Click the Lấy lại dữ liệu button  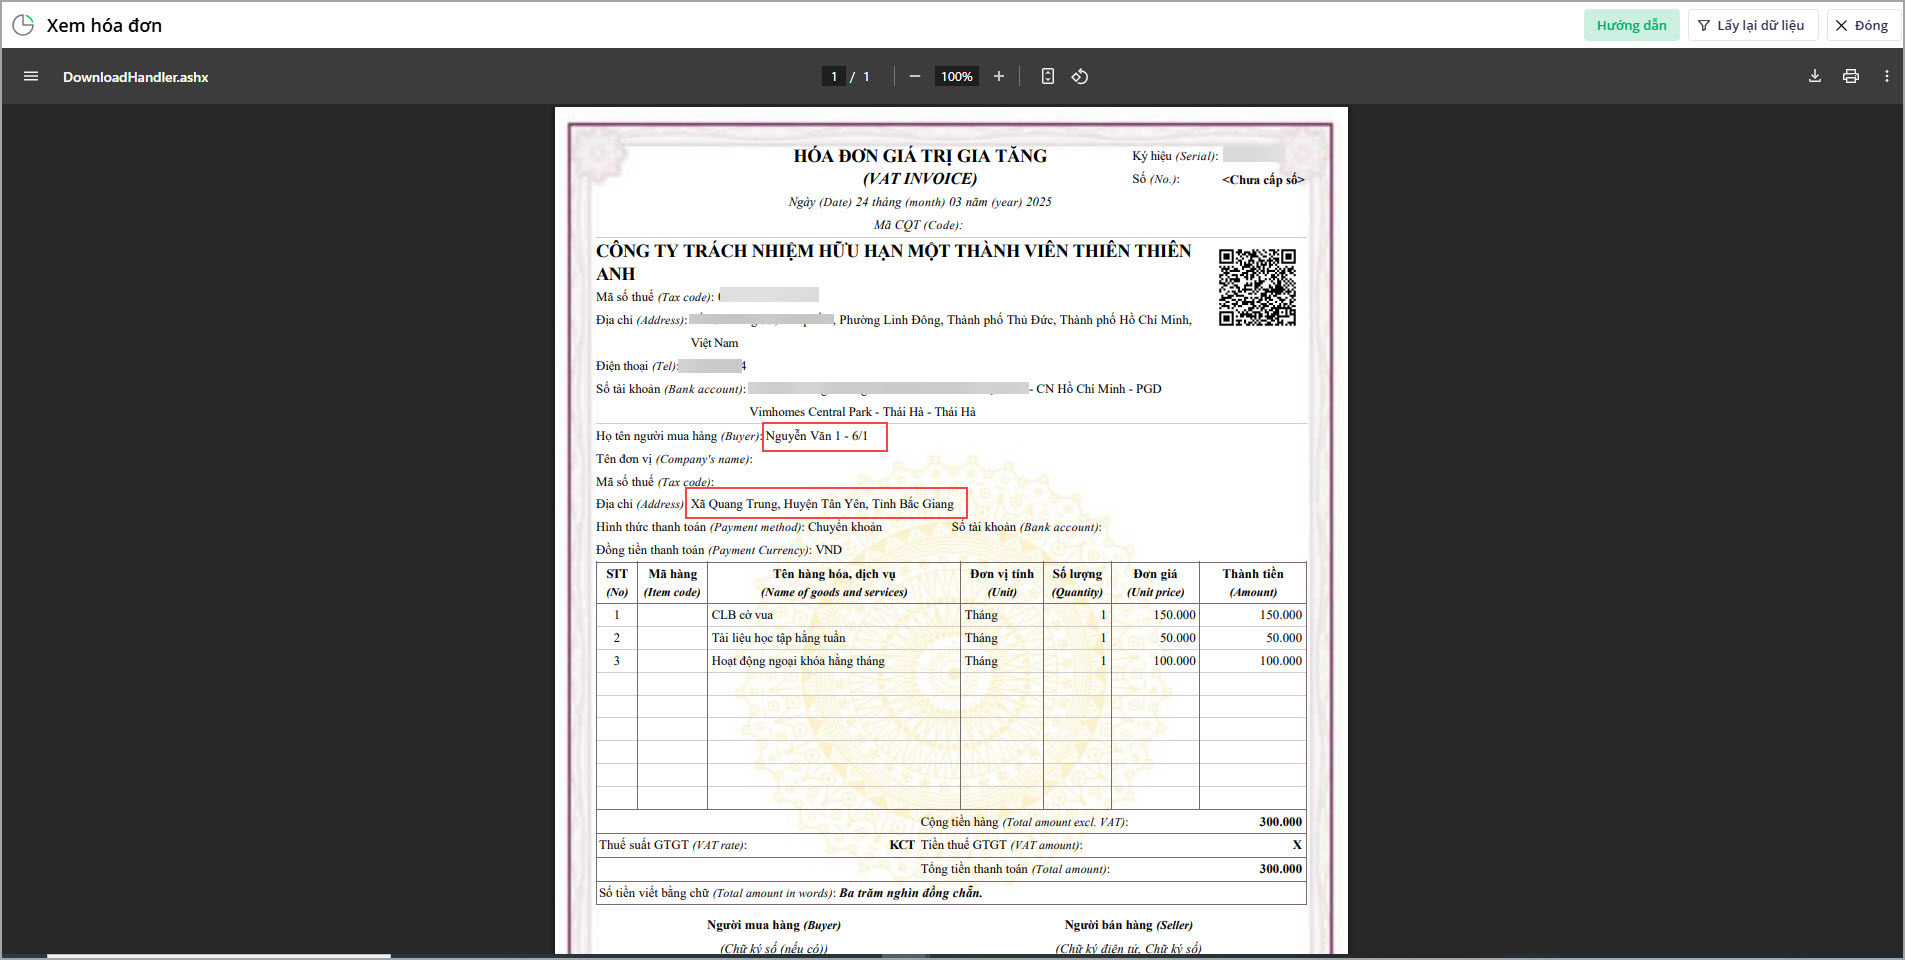point(1751,25)
